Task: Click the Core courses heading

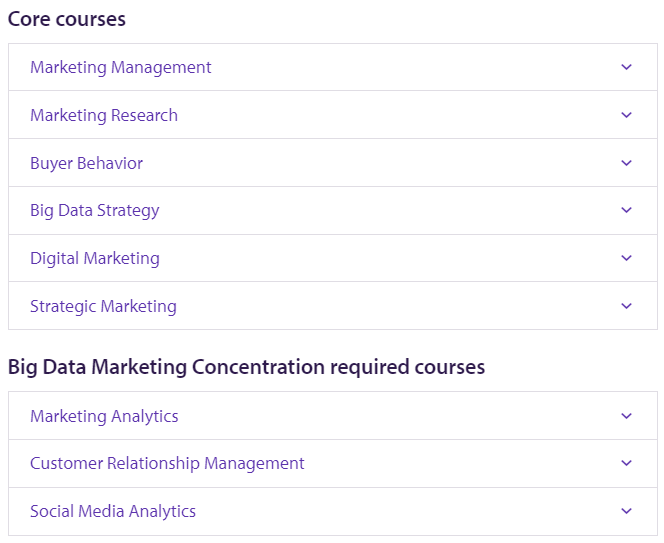Action: (x=67, y=19)
